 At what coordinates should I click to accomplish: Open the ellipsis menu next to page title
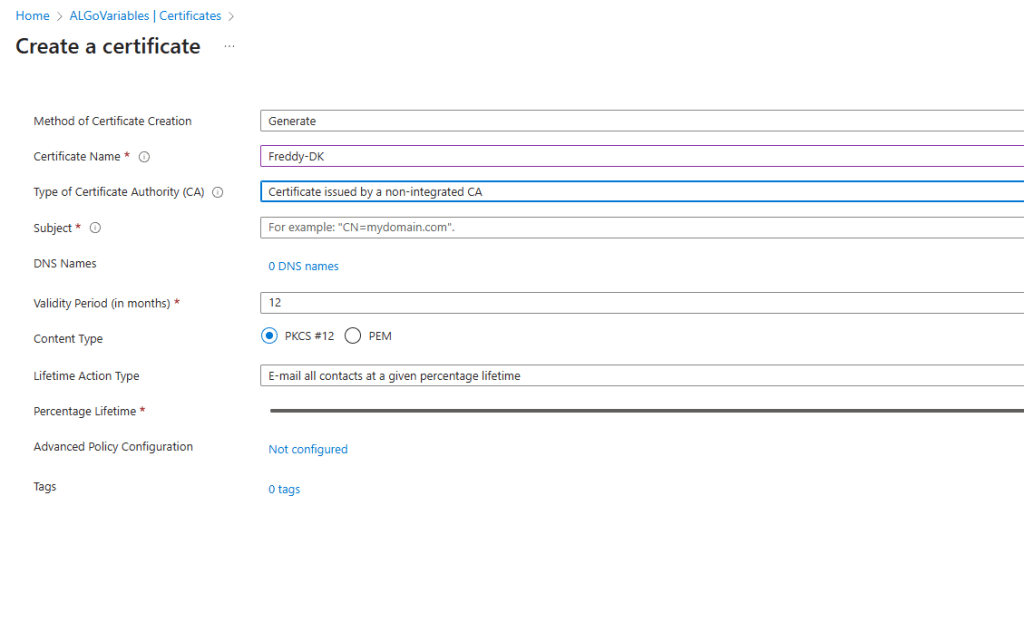[x=229, y=47]
